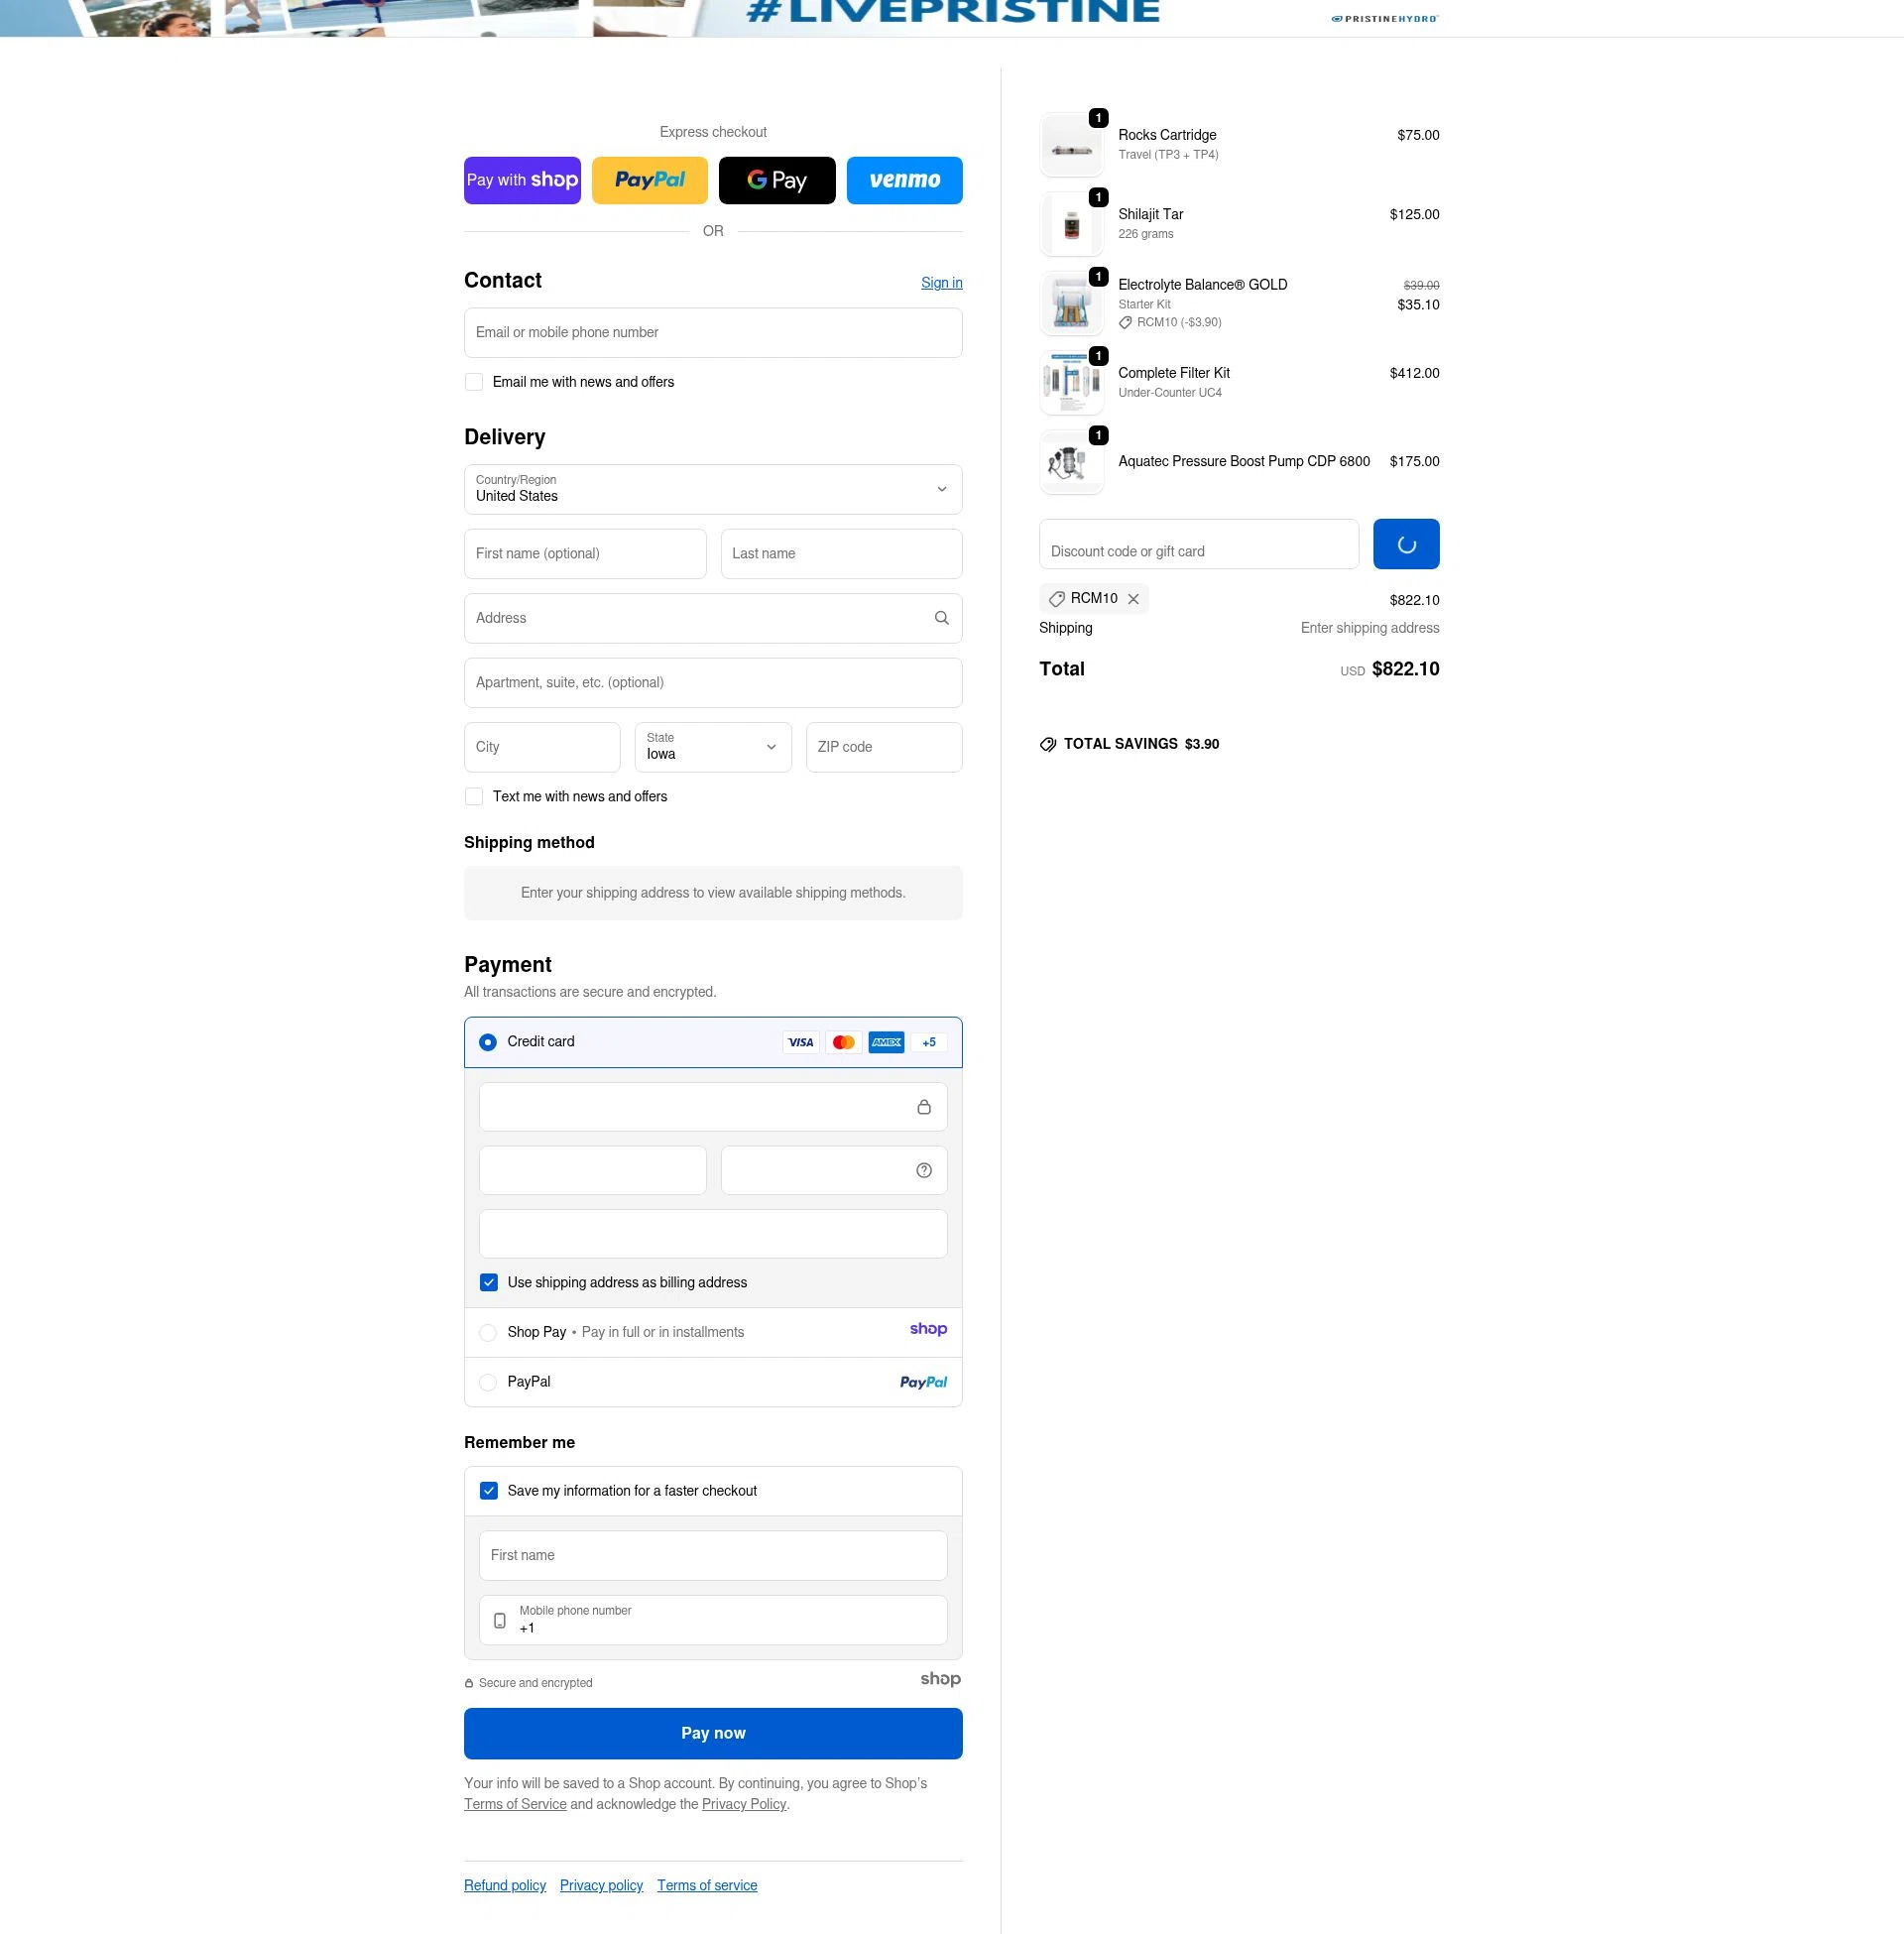Uncheck 'Use shipping address as billing address'
The image size is (1904, 1934).
point(489,1281)
